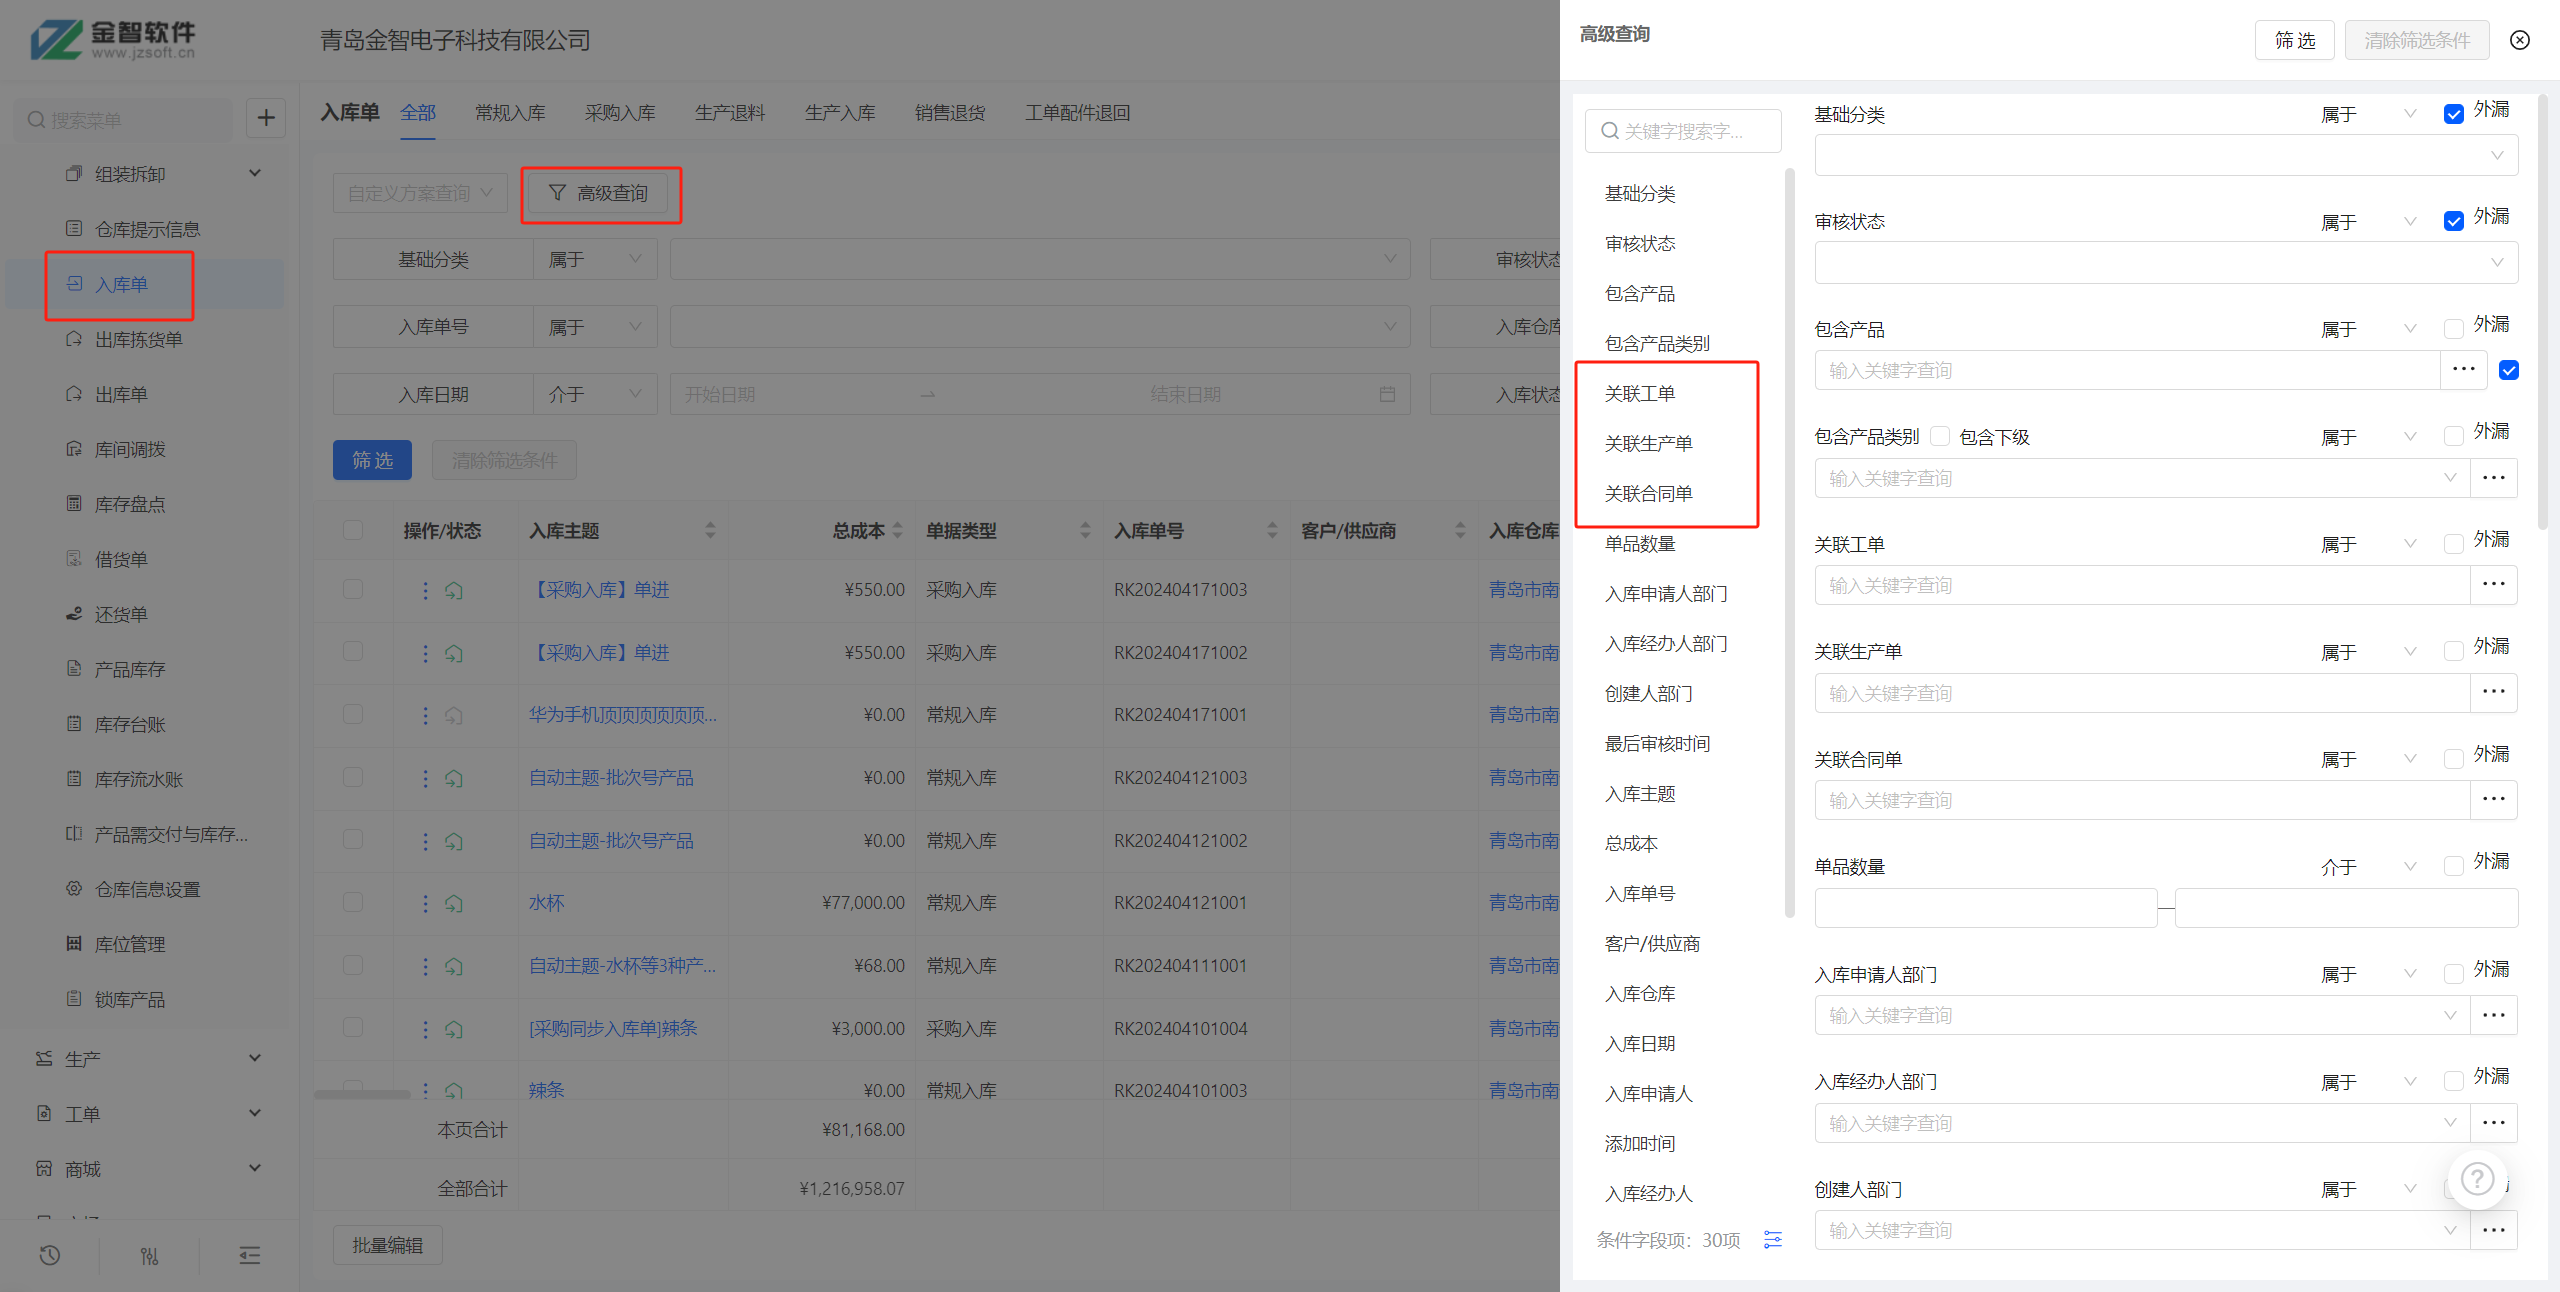Click the collapse menu icon at sidebar bottom
This screenshot has width=2560, height=1292.
[249, 1255]
